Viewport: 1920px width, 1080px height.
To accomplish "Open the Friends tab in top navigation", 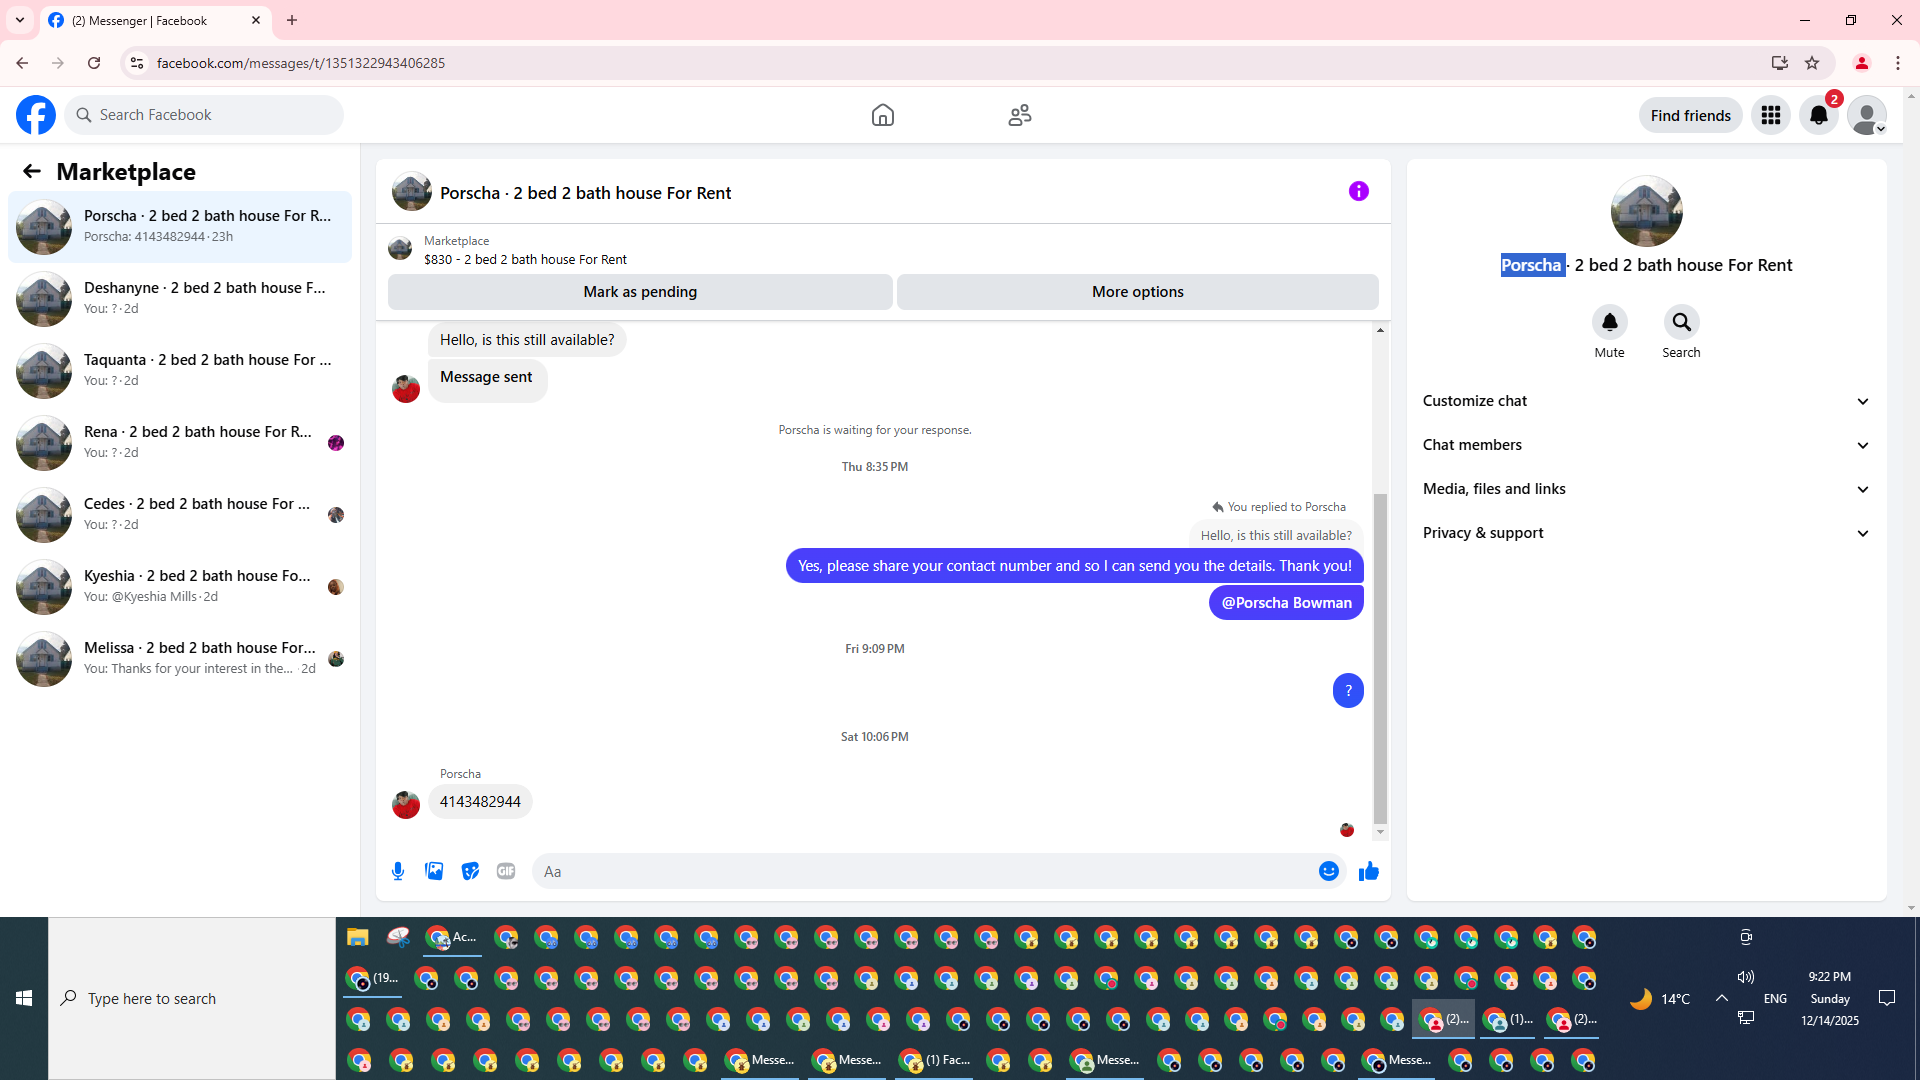I will click(1019, 115).
